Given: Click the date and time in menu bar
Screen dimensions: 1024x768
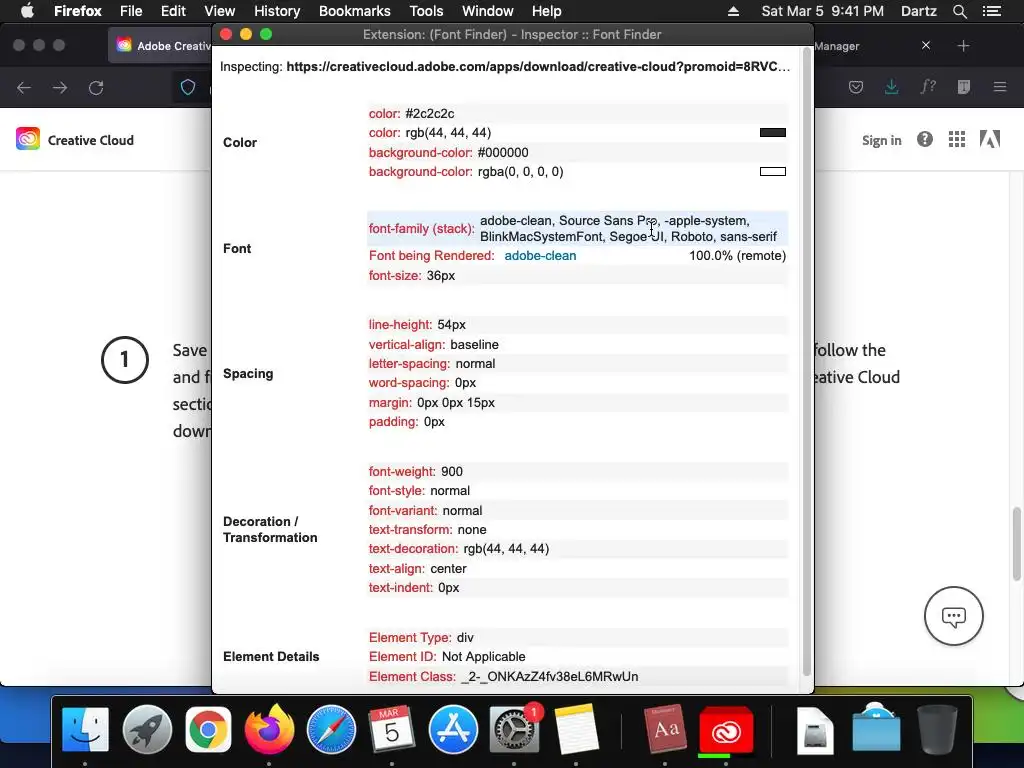Looking at the screenshot, I should point(822,11).
